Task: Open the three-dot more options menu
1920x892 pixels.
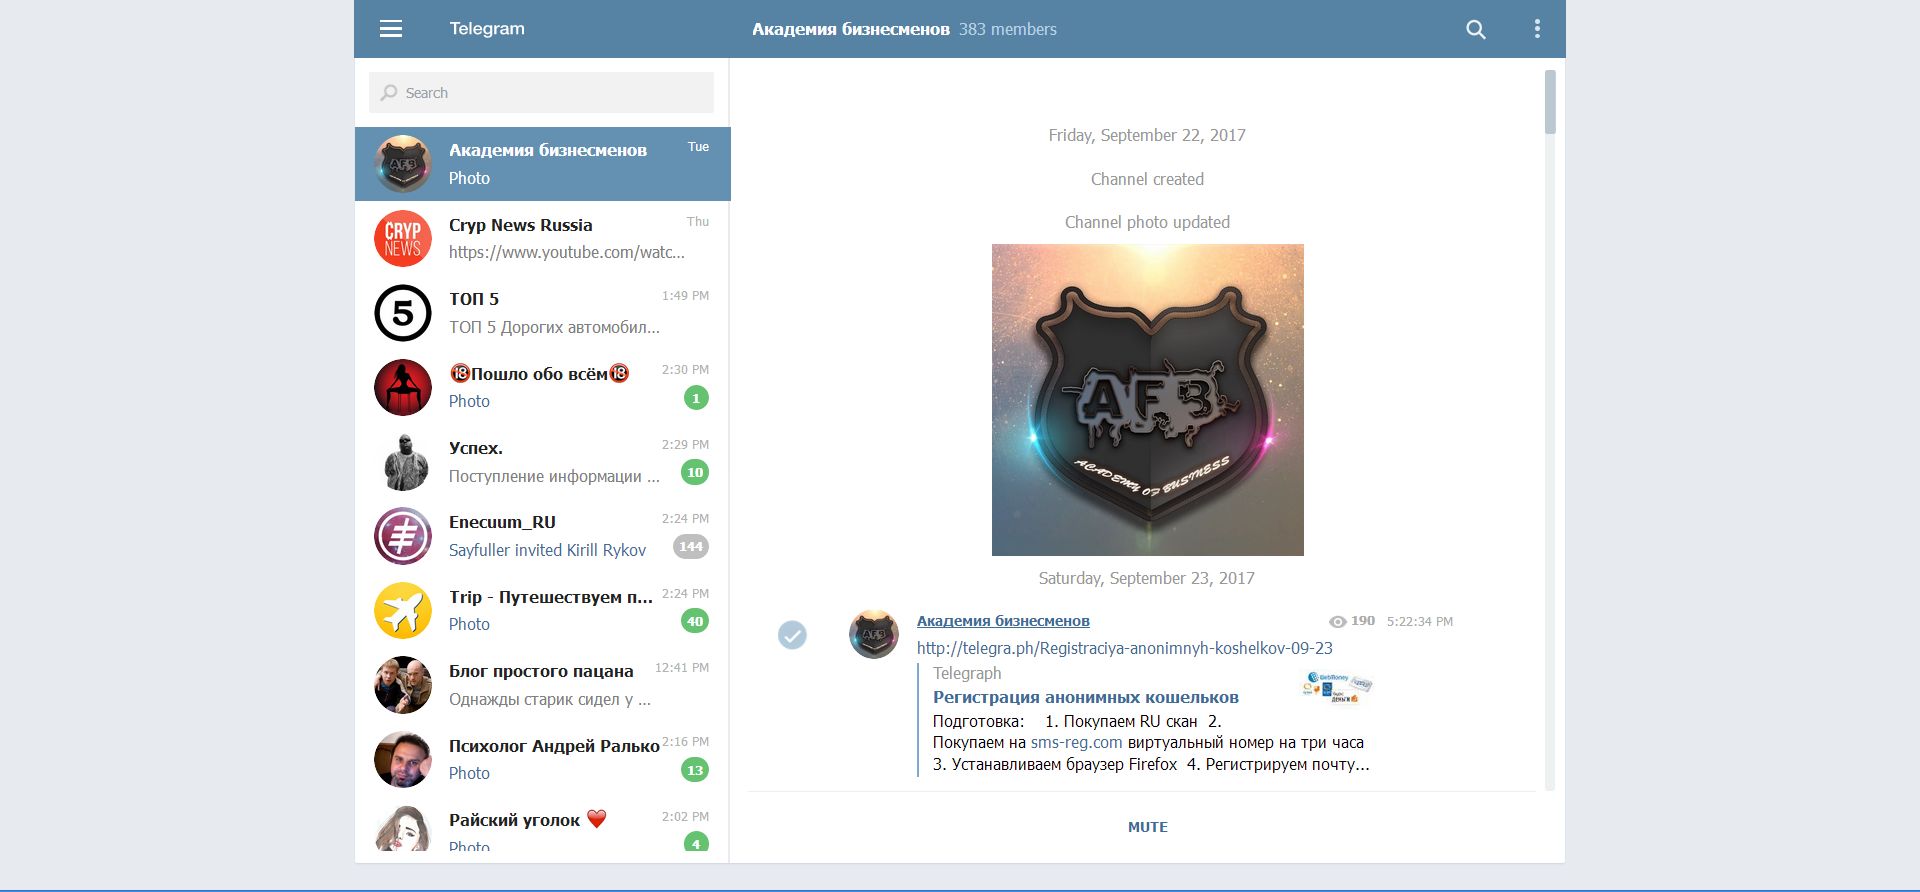Action: (x=1537, y=29)
